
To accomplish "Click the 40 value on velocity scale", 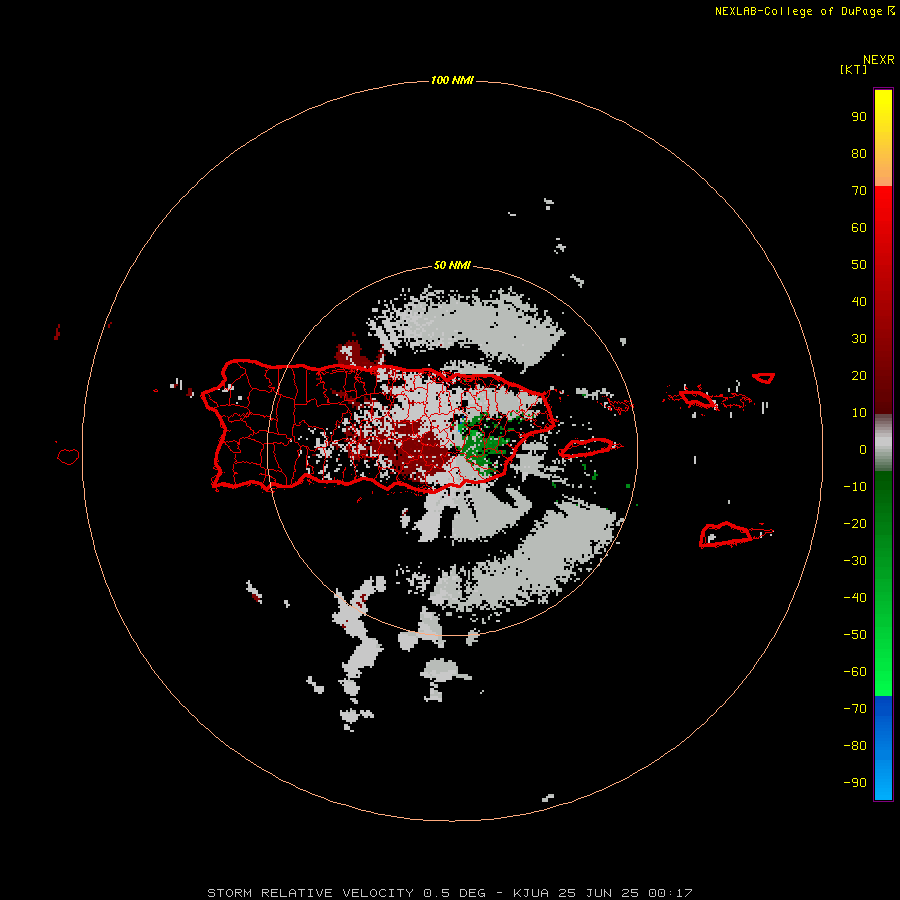I will [859, 302].
